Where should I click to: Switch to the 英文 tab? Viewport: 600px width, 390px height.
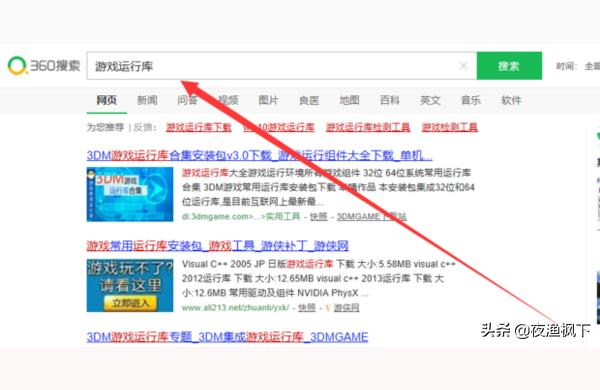click(430, 100)
